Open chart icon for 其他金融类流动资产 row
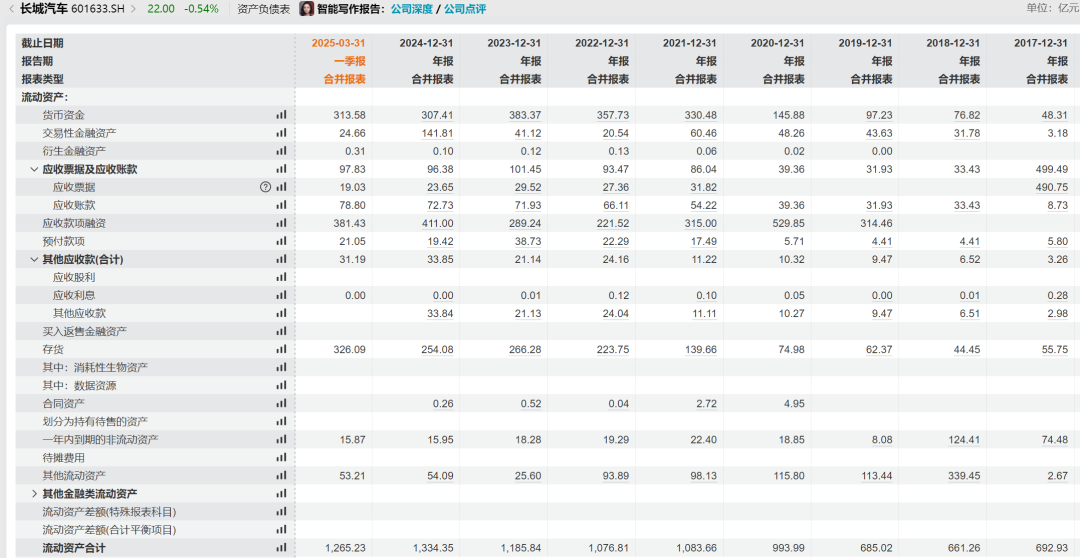 pyautogui.click(x=281, y=493)
